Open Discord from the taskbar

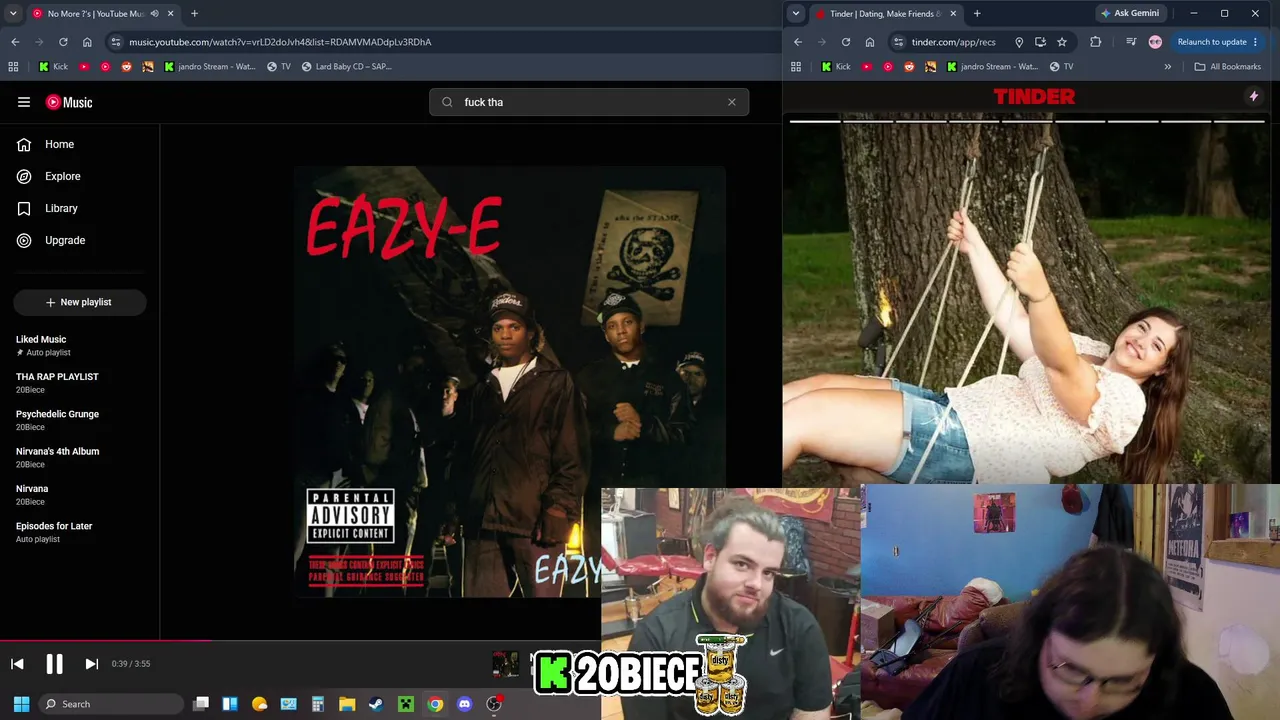point(464,704)
